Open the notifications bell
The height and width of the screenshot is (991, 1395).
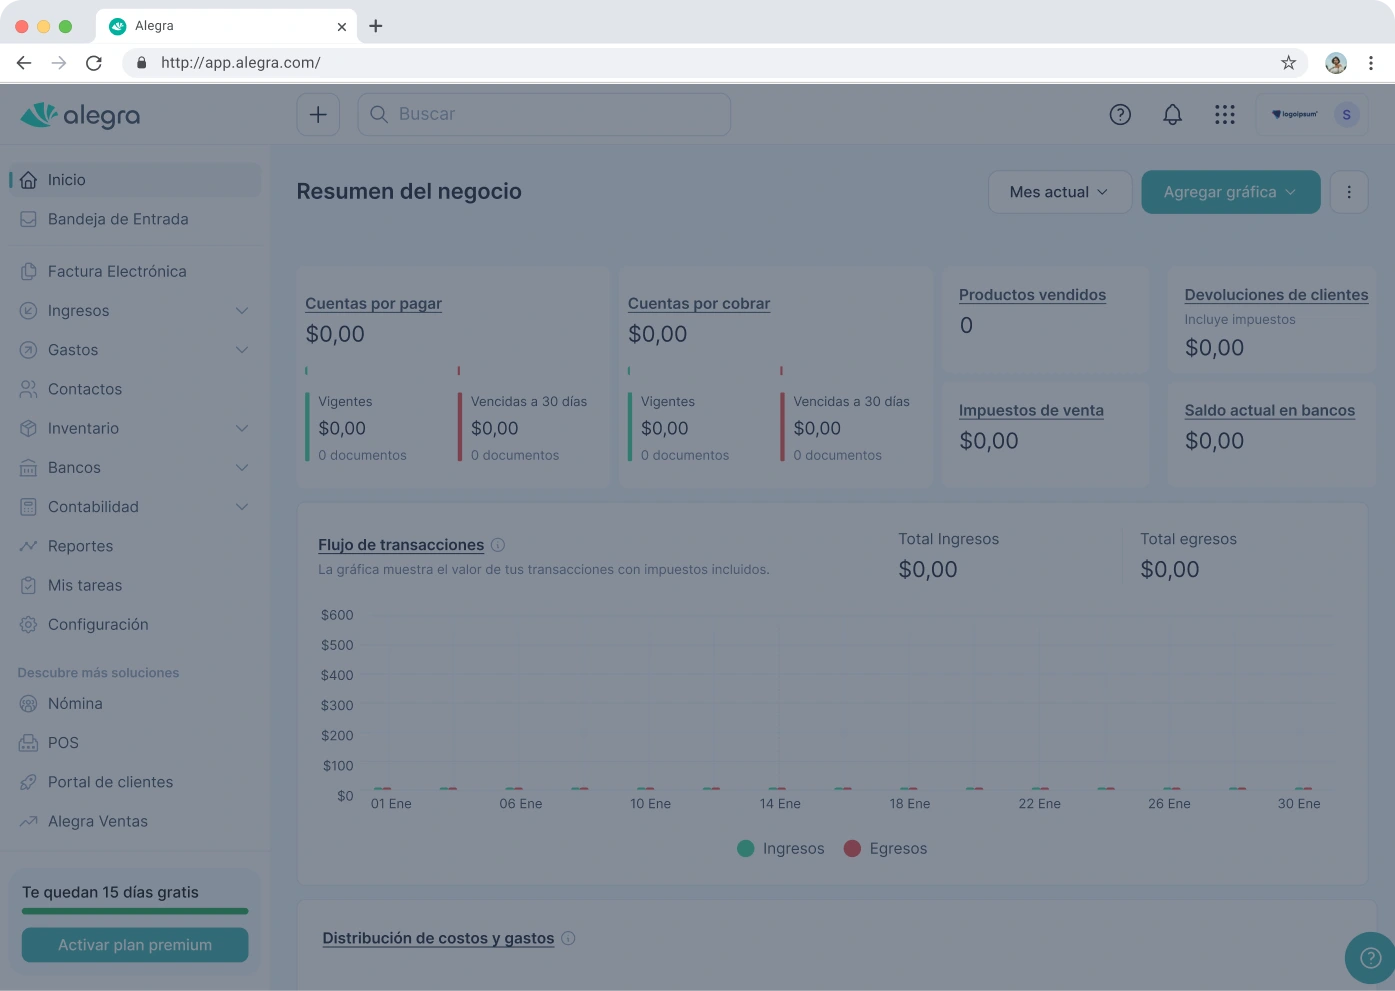1172,115
